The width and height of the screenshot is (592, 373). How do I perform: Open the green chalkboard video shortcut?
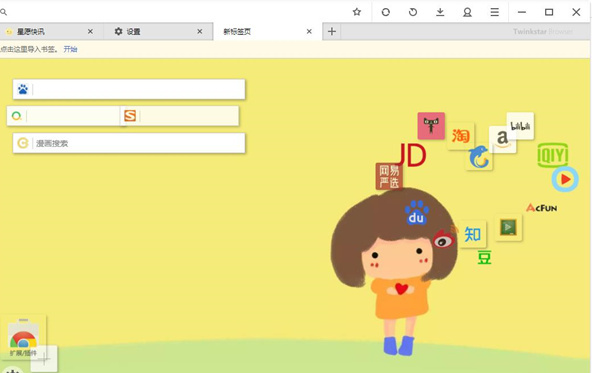pyautogui.click(x=508, y=228)
